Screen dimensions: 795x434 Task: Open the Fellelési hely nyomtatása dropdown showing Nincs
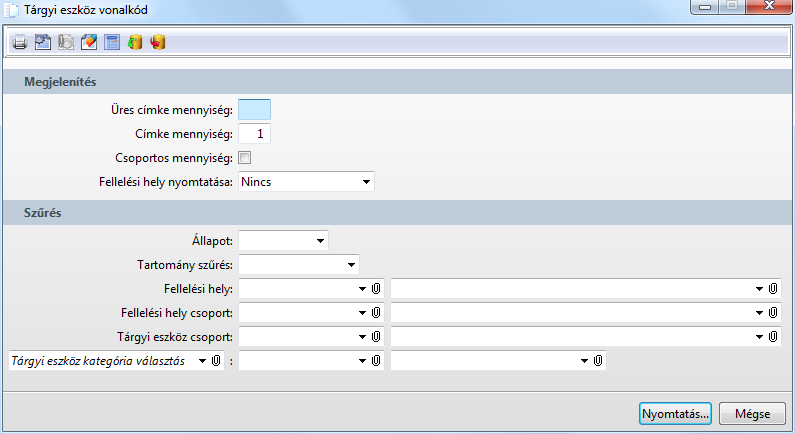pos(306,182)
